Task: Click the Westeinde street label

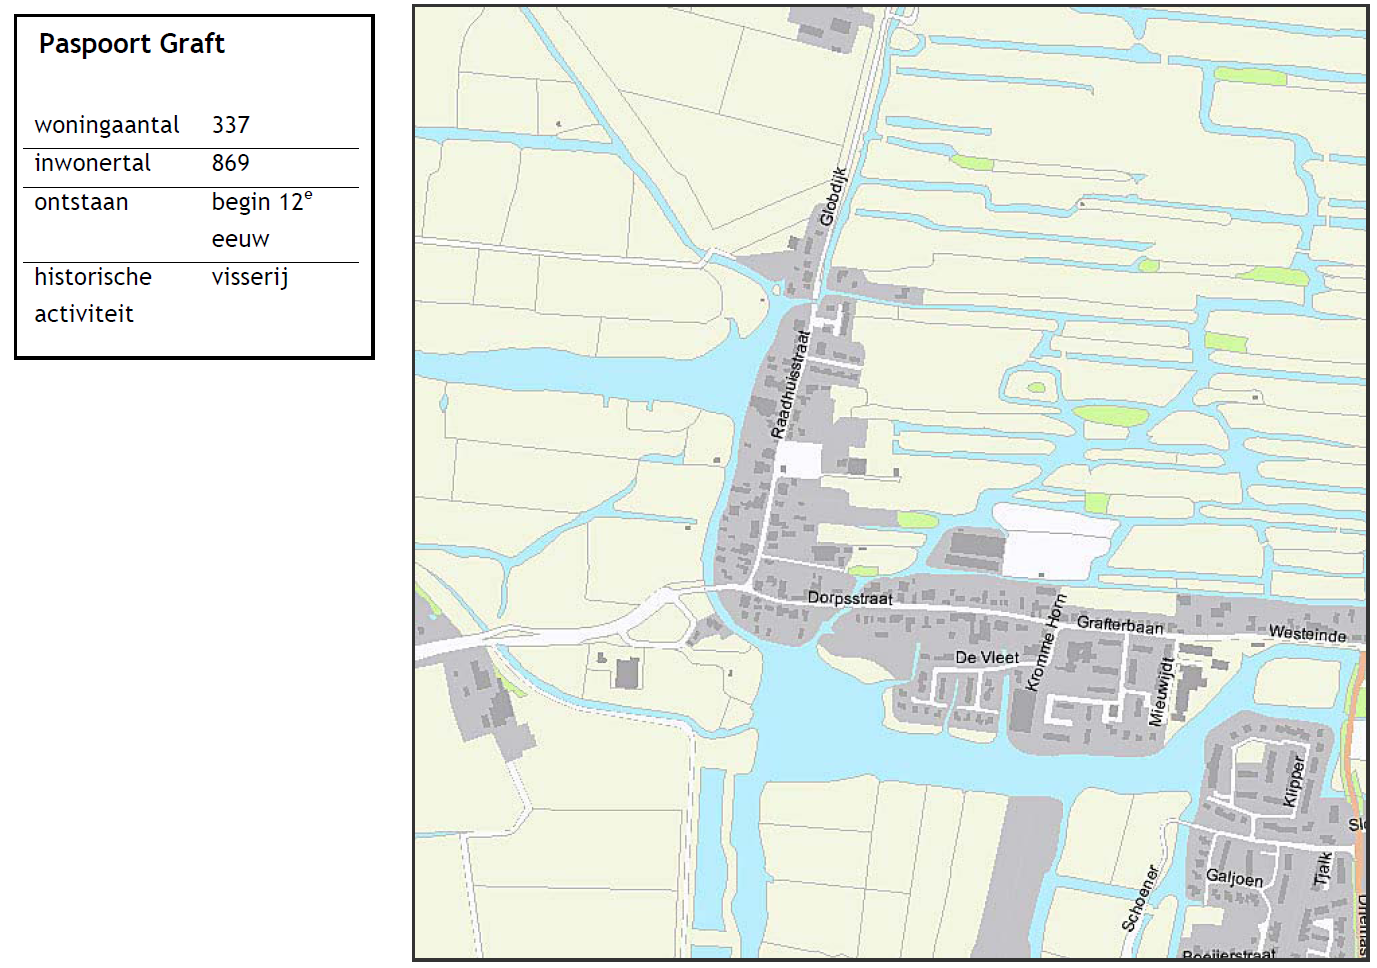Action: [1308, 633]
